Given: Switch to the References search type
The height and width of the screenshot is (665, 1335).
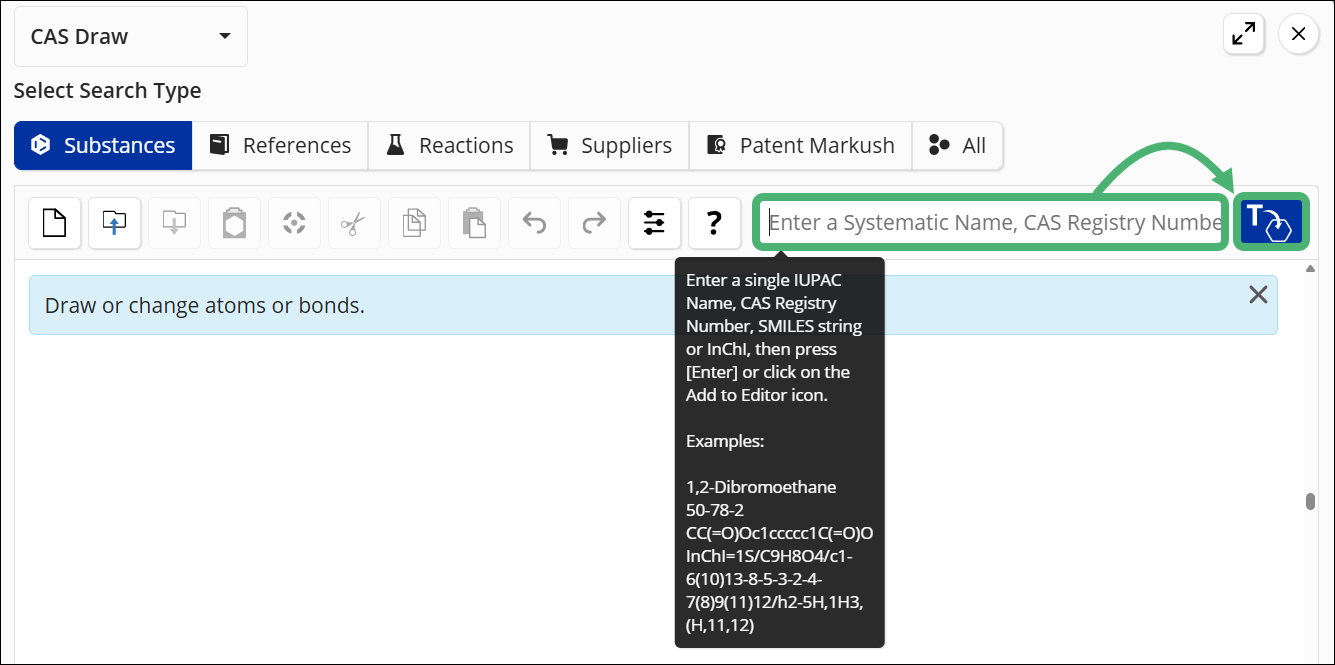Looking at the screenshot, I should (280, 146).
